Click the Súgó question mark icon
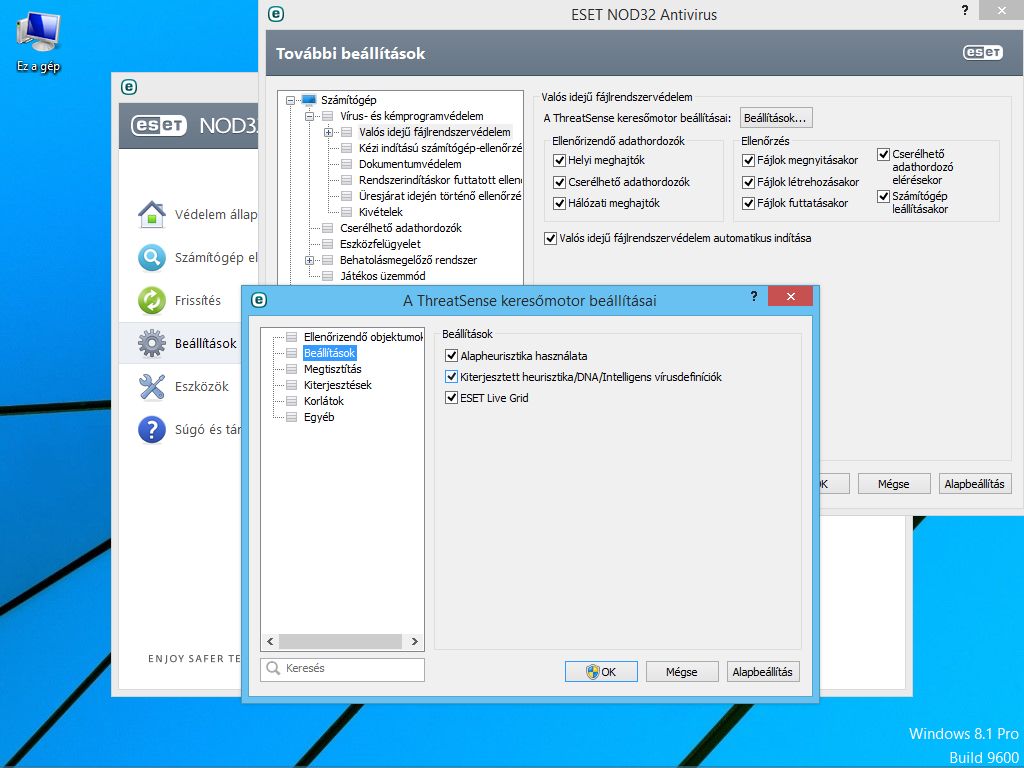The height and width of the screenshot is (768, 1024). pyautogui.click(x=152, y=430)
